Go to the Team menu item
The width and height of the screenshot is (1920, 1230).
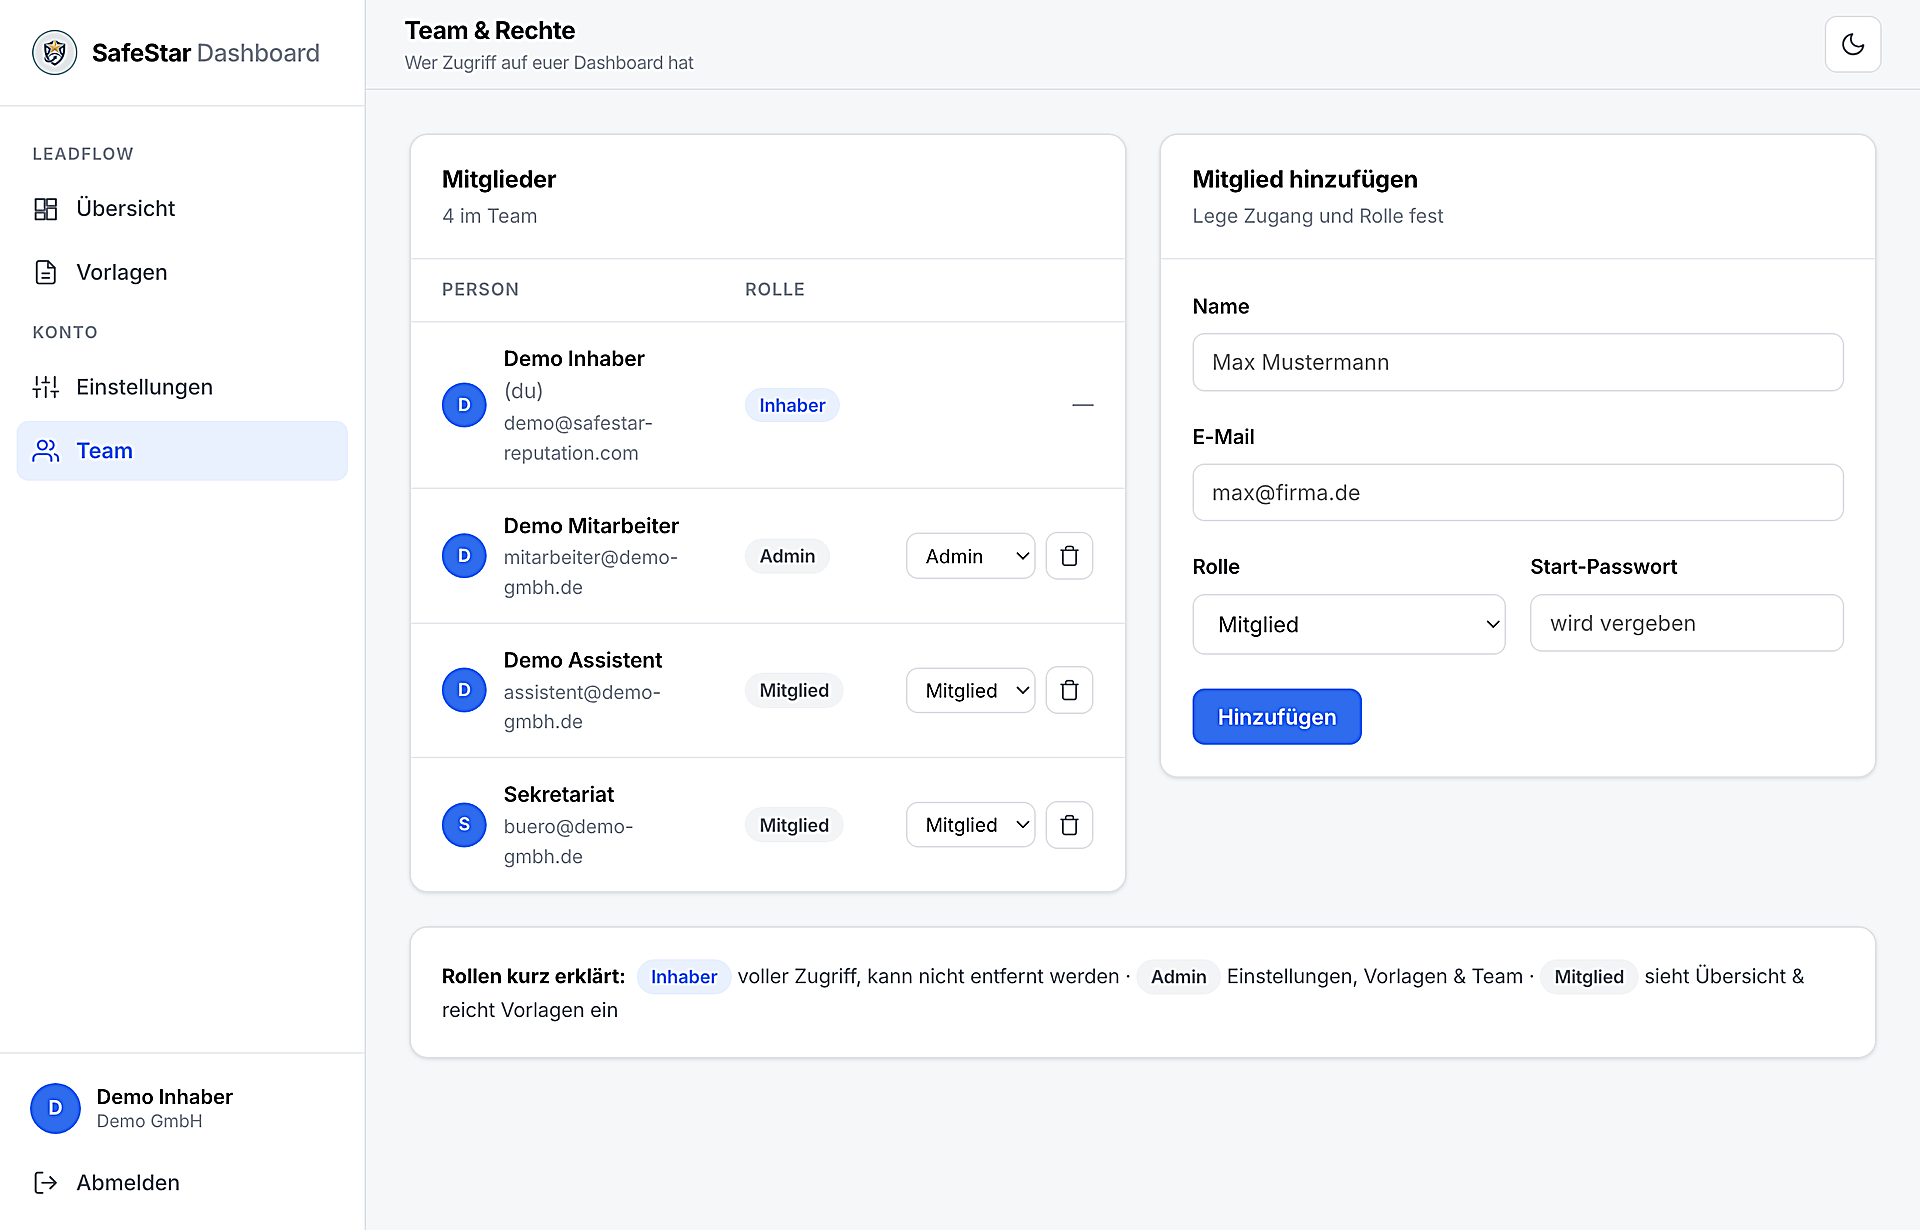point(182,451)
